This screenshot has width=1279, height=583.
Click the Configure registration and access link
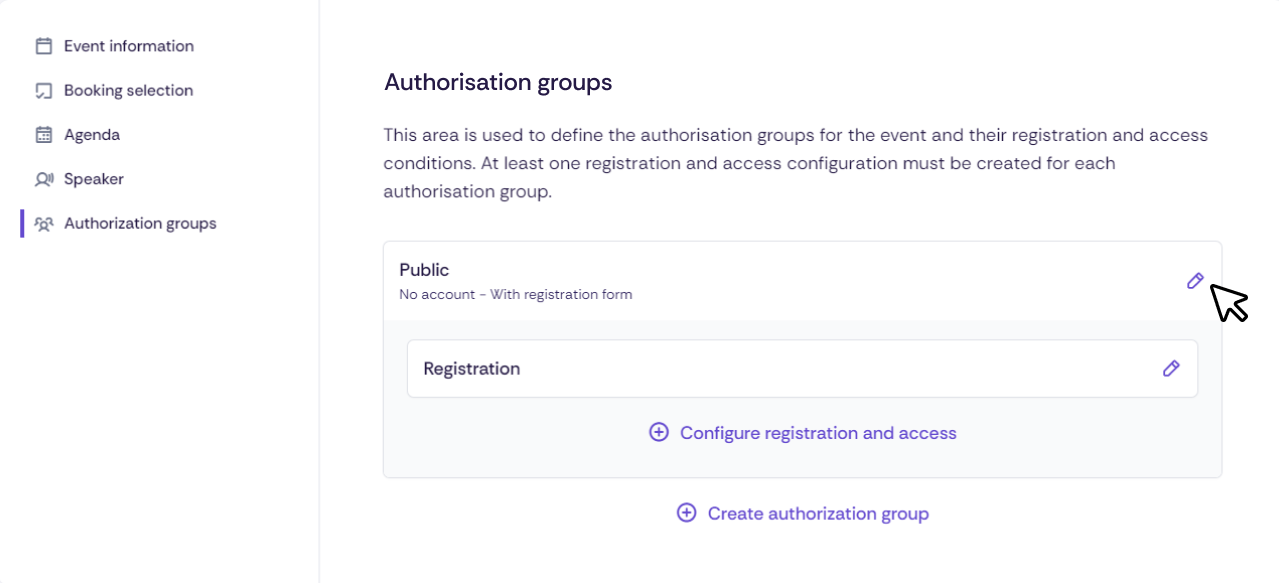[817, 432]
